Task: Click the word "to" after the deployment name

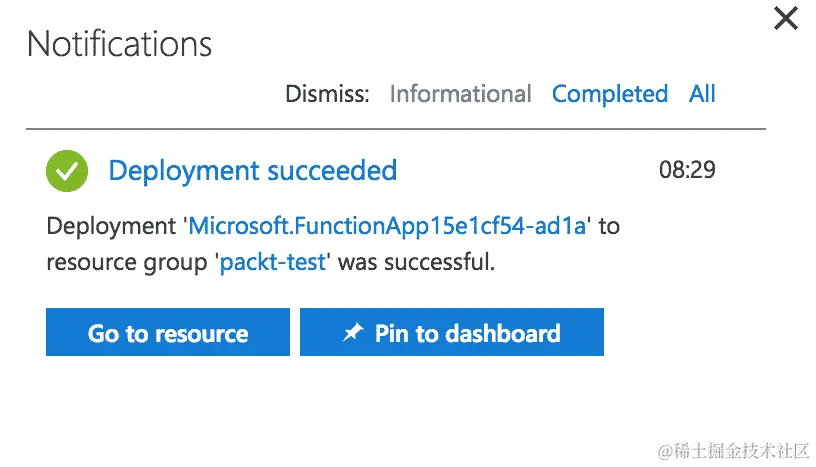Action: point(609,226)
